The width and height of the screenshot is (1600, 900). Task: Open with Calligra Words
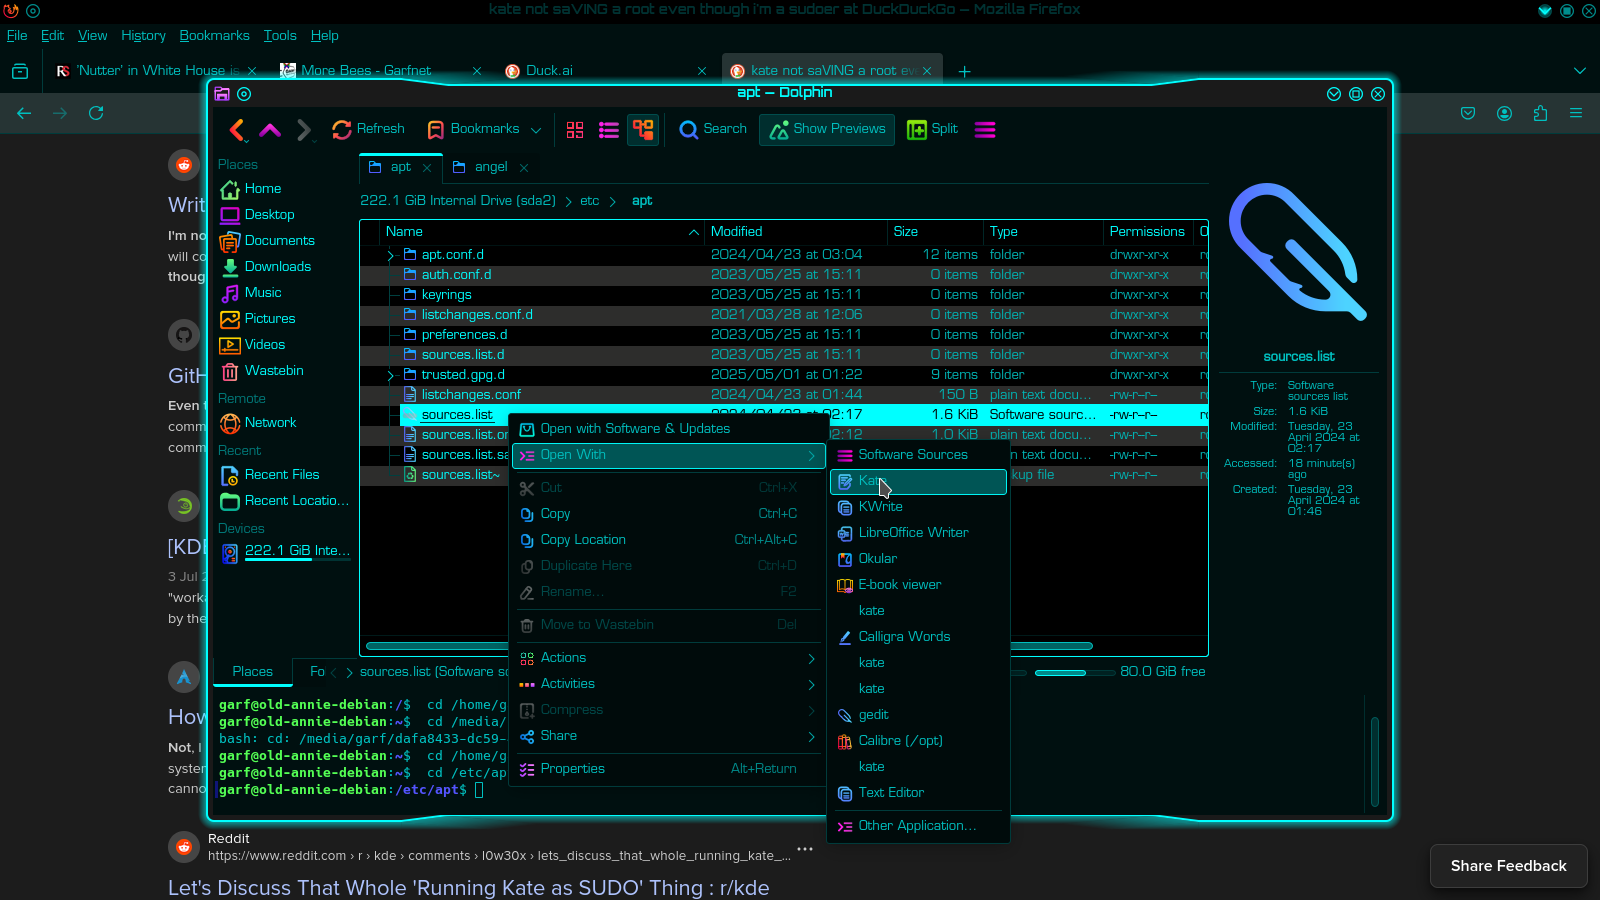point(918,637)
